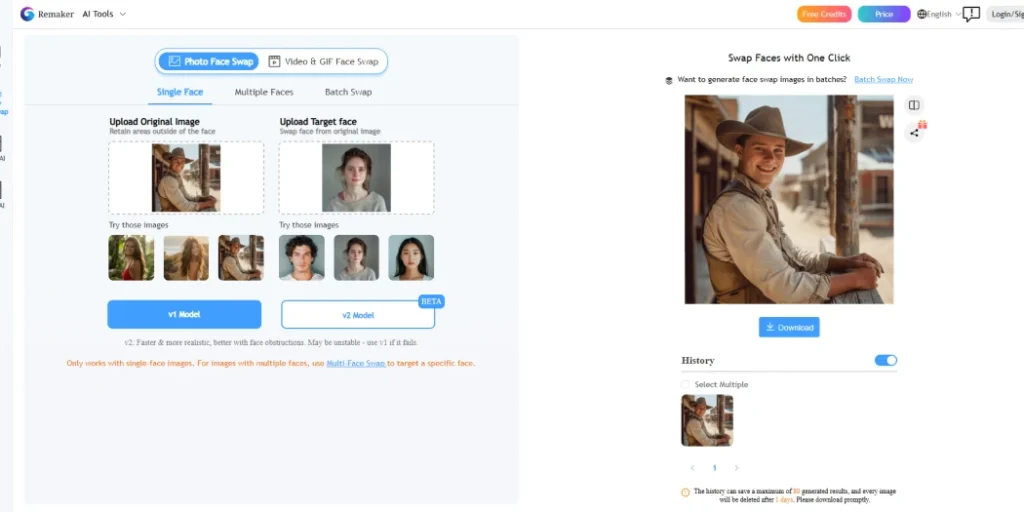This screenshot has height=512, width=1024.
Task: Switch to the Batch Swap tab
Action: coord(348,92)
